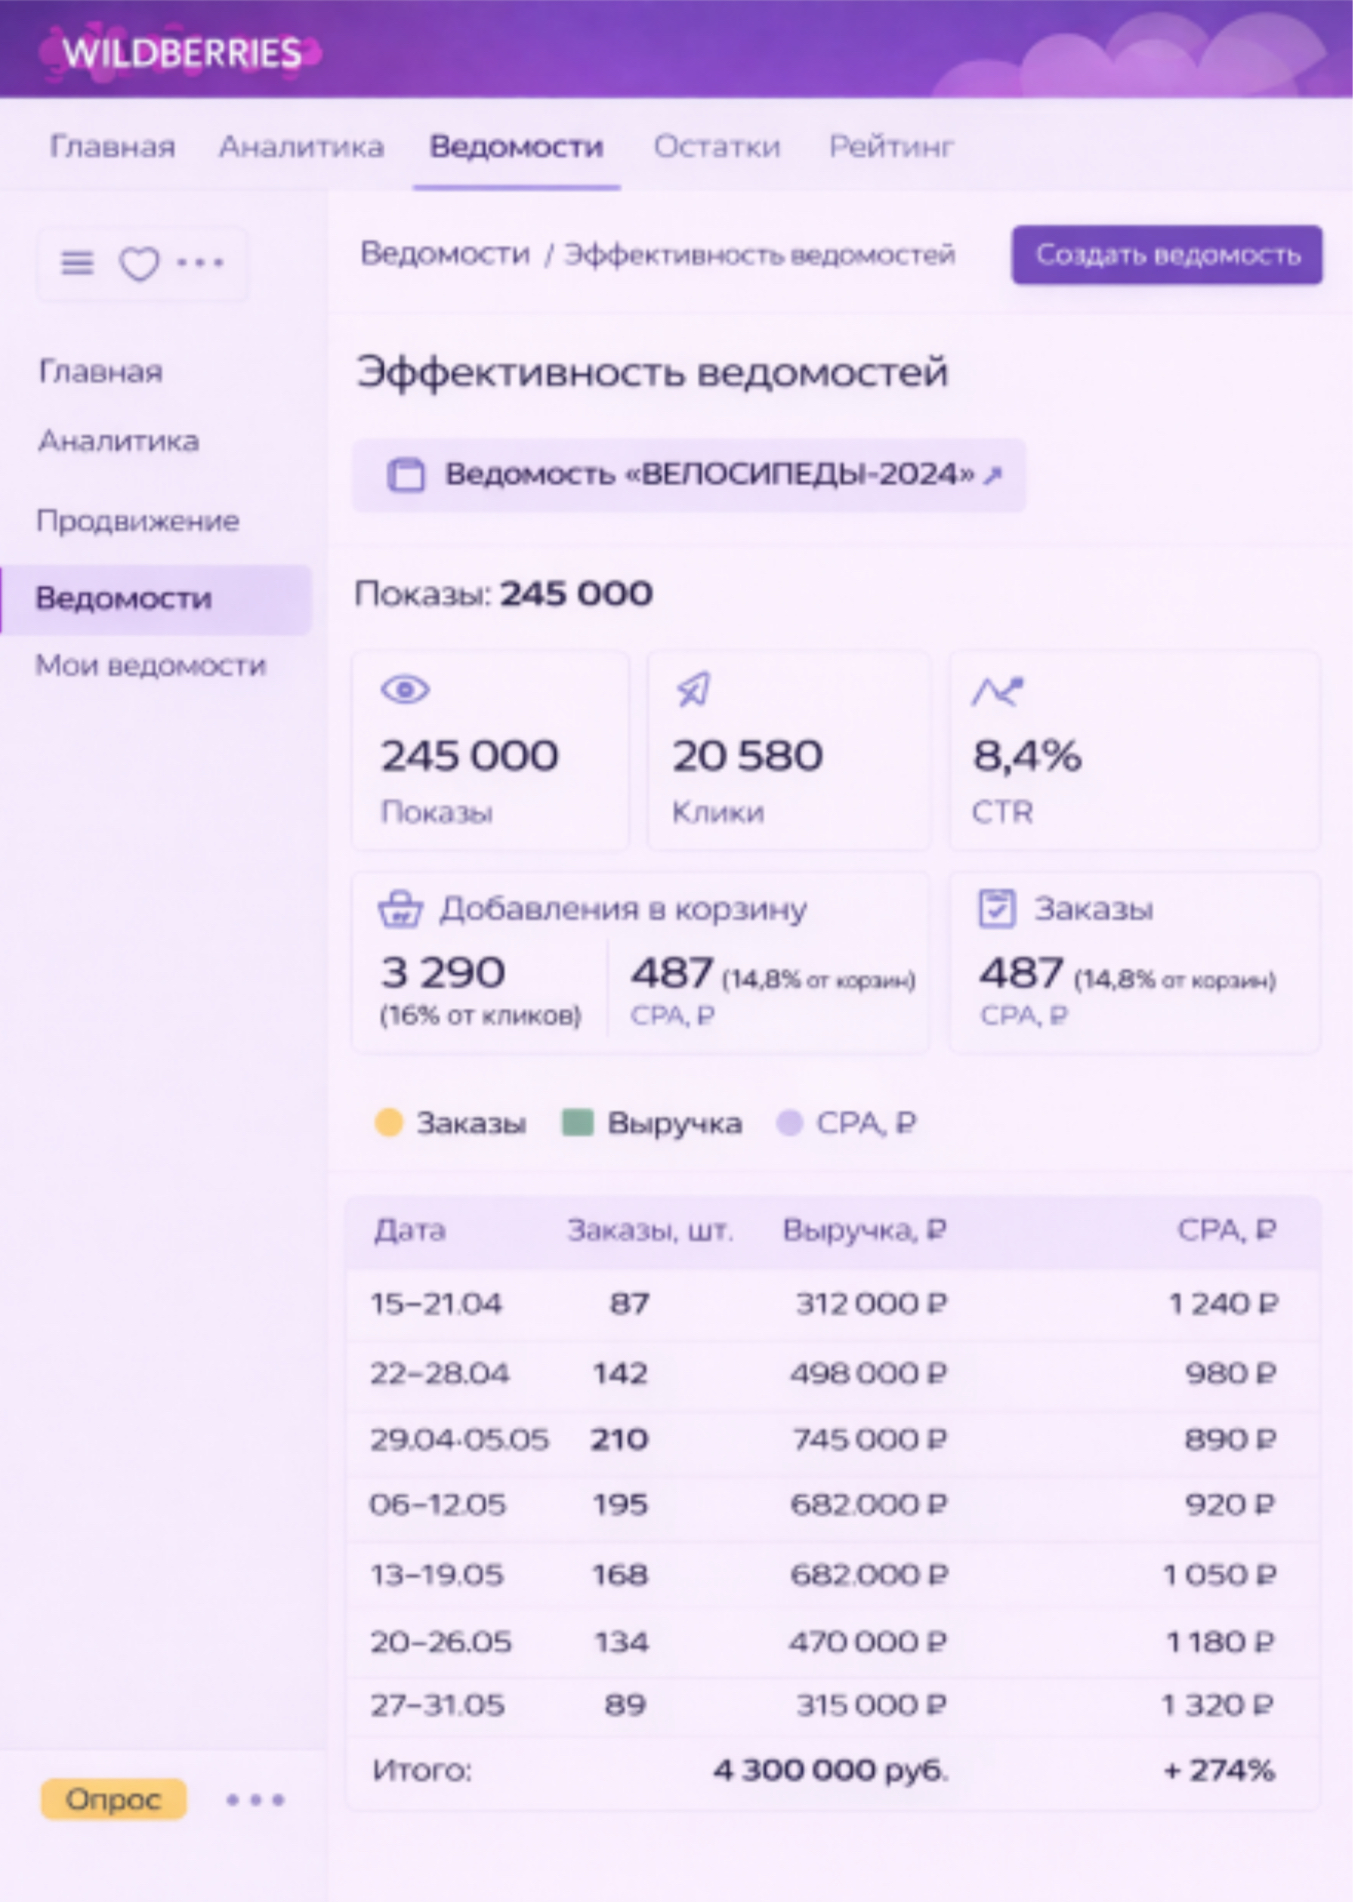Click the Wildberries logo

tap(181, 53)
